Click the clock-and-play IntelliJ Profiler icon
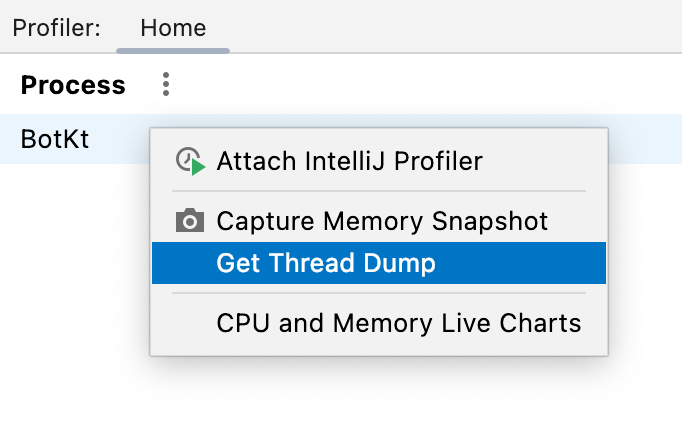The width and height of the screenshot is (682, 428). (x=190, y=161)
